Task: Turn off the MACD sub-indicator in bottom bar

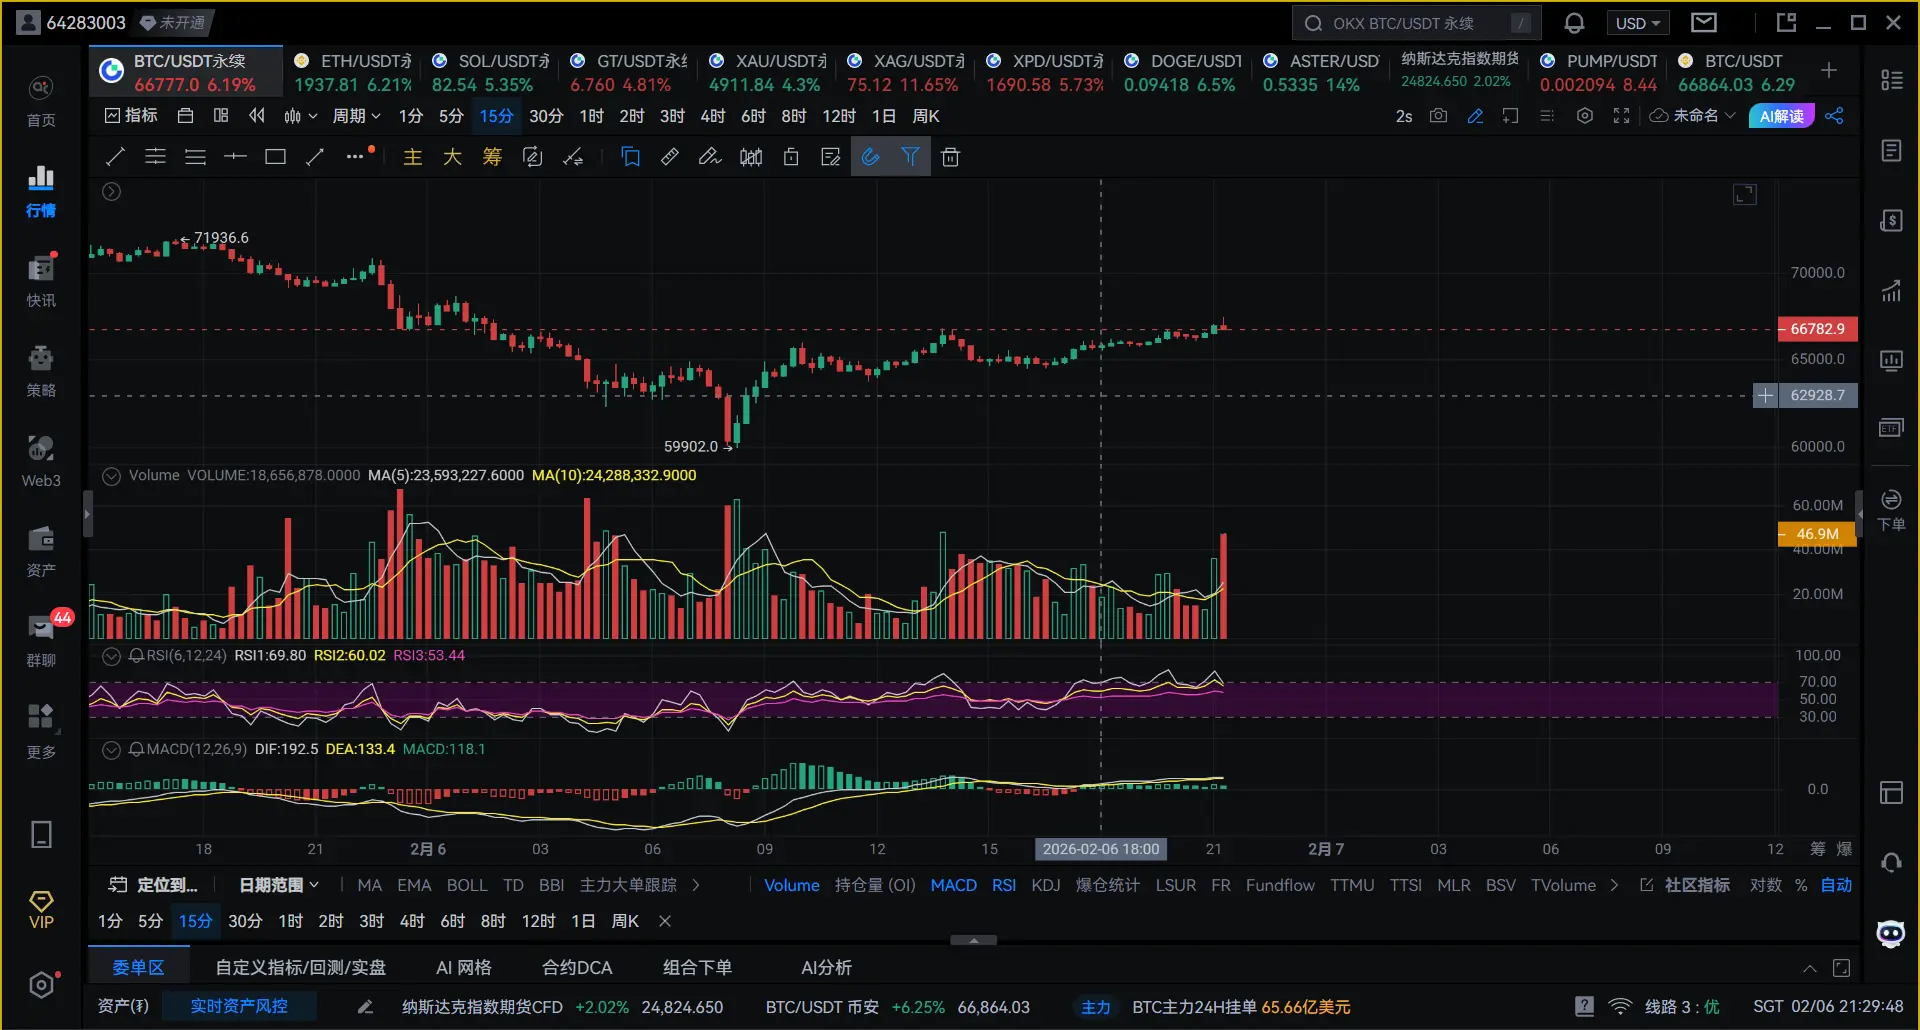Action: click(x=953, y=885)
